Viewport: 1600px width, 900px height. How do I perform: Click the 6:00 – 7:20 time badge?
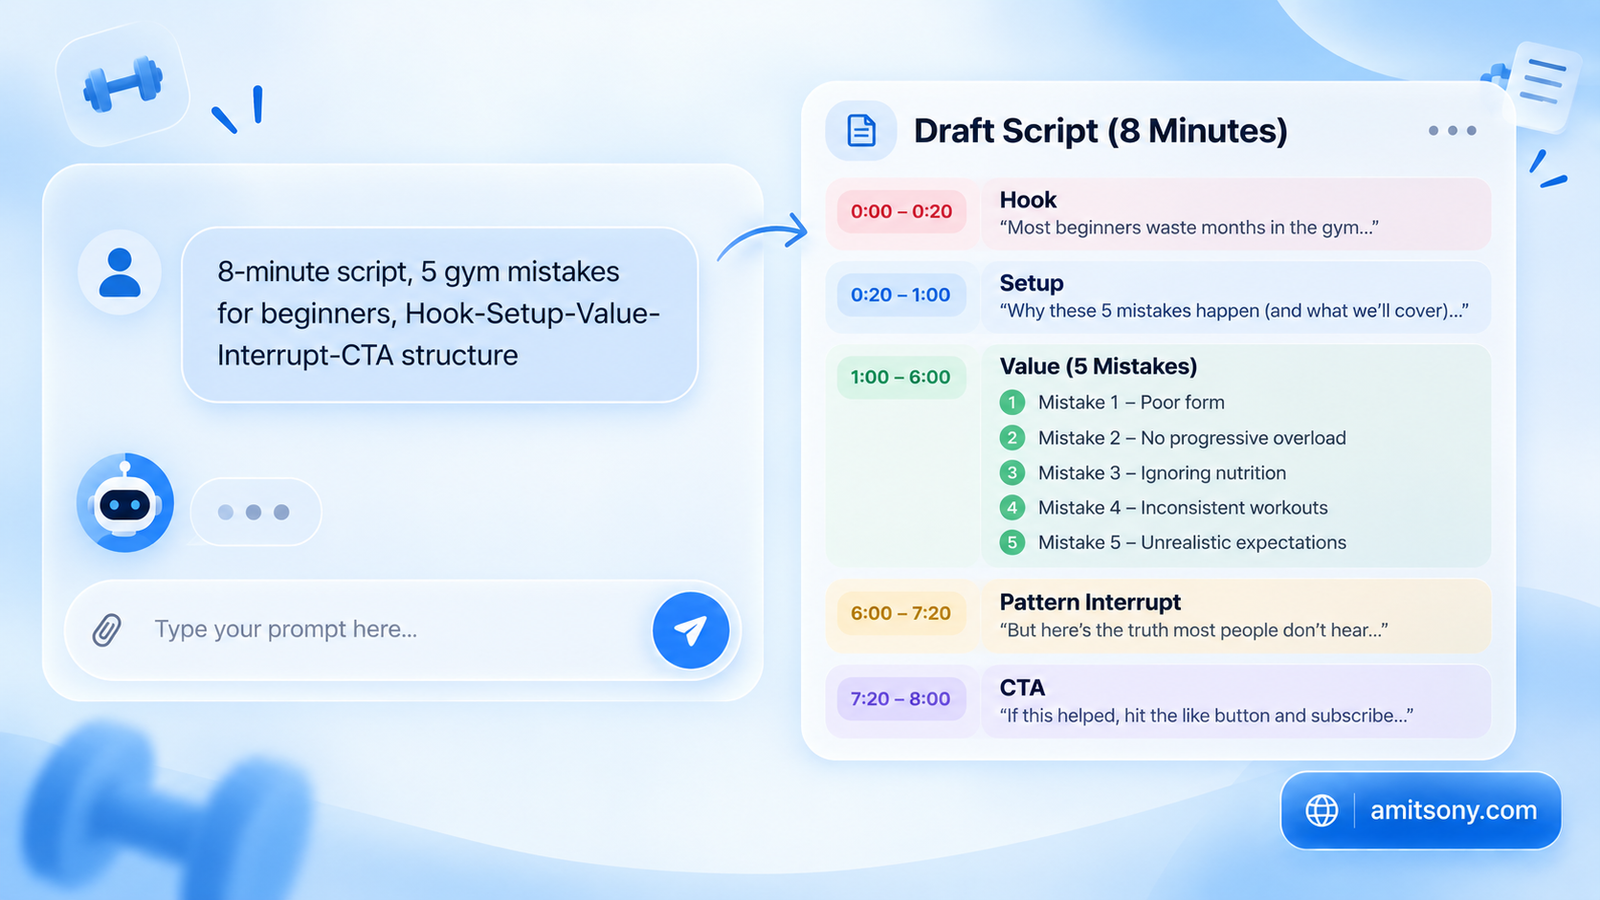coord(901,613)
